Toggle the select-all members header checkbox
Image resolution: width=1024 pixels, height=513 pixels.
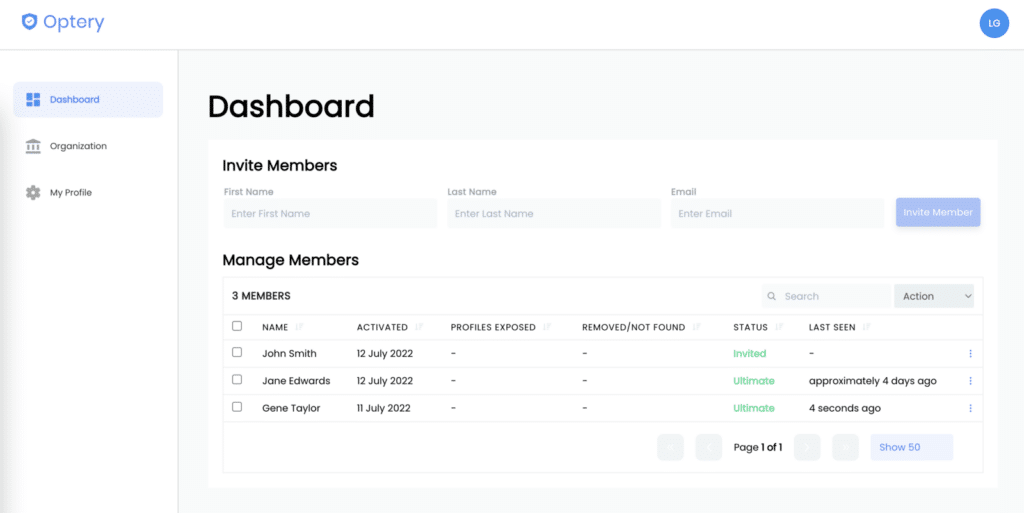pyautogui.click(x=237, y=326)
